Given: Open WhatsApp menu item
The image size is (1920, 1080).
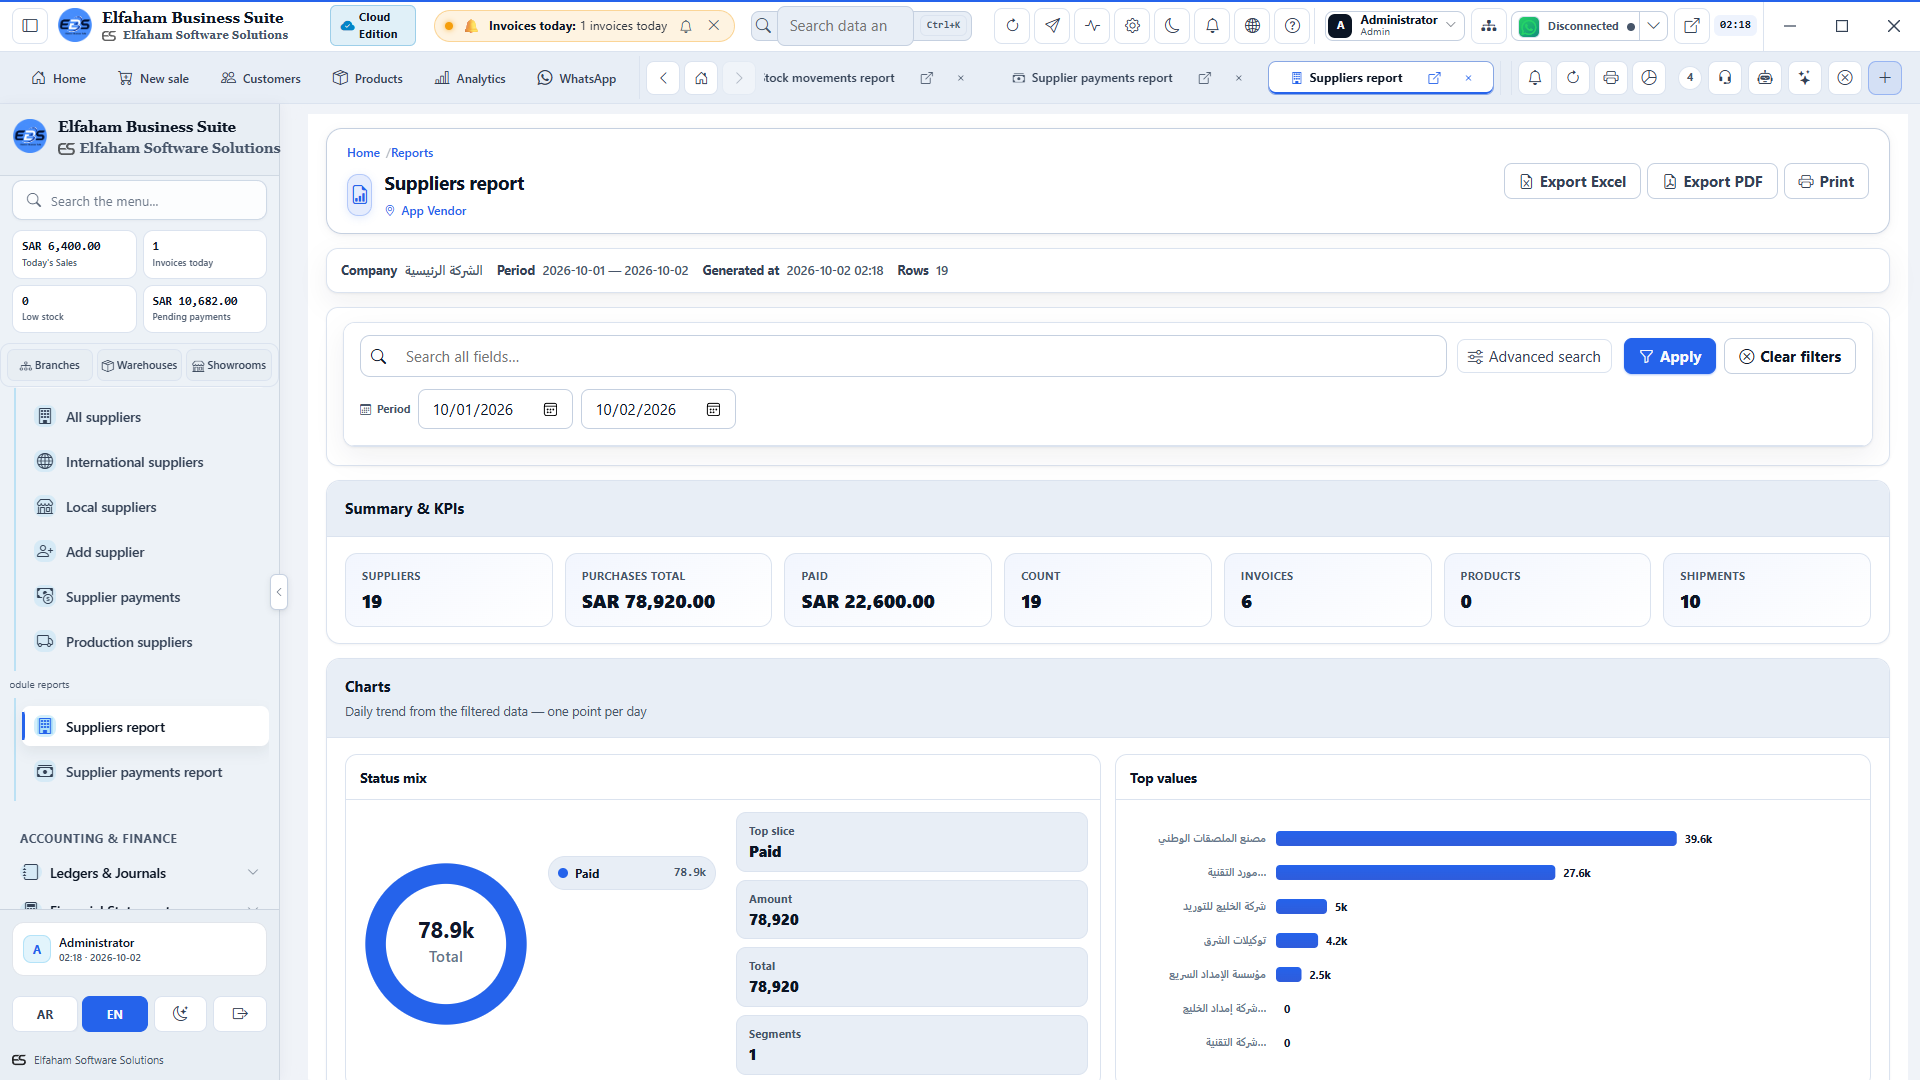Looking at the screenshot, I should coord(576,78).
